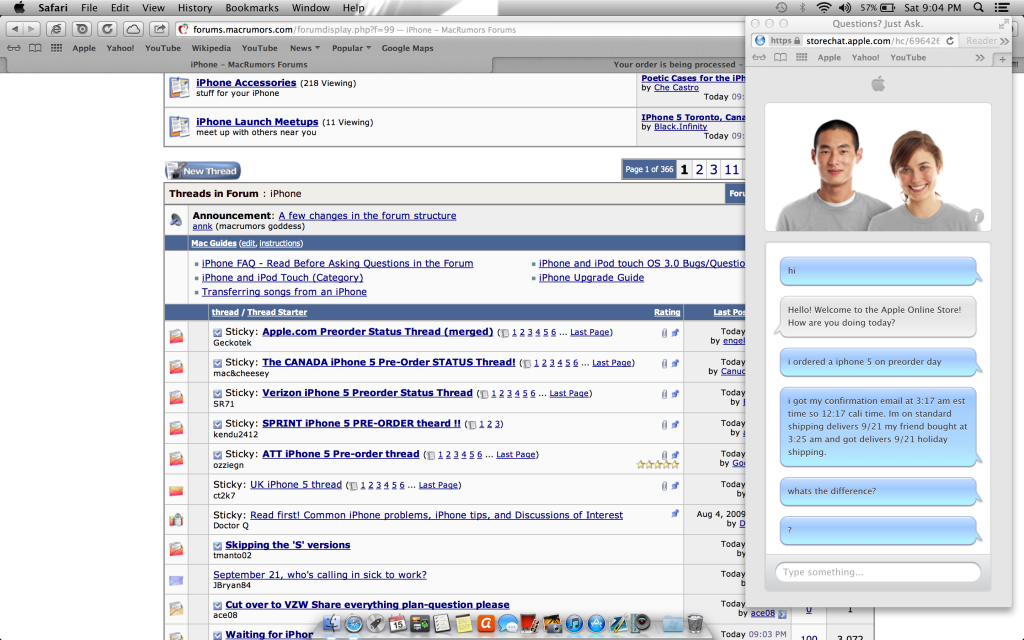Open Launchpad rocket icon in Dock
This screenshot has height=640, width=1024.
(376, 624)
